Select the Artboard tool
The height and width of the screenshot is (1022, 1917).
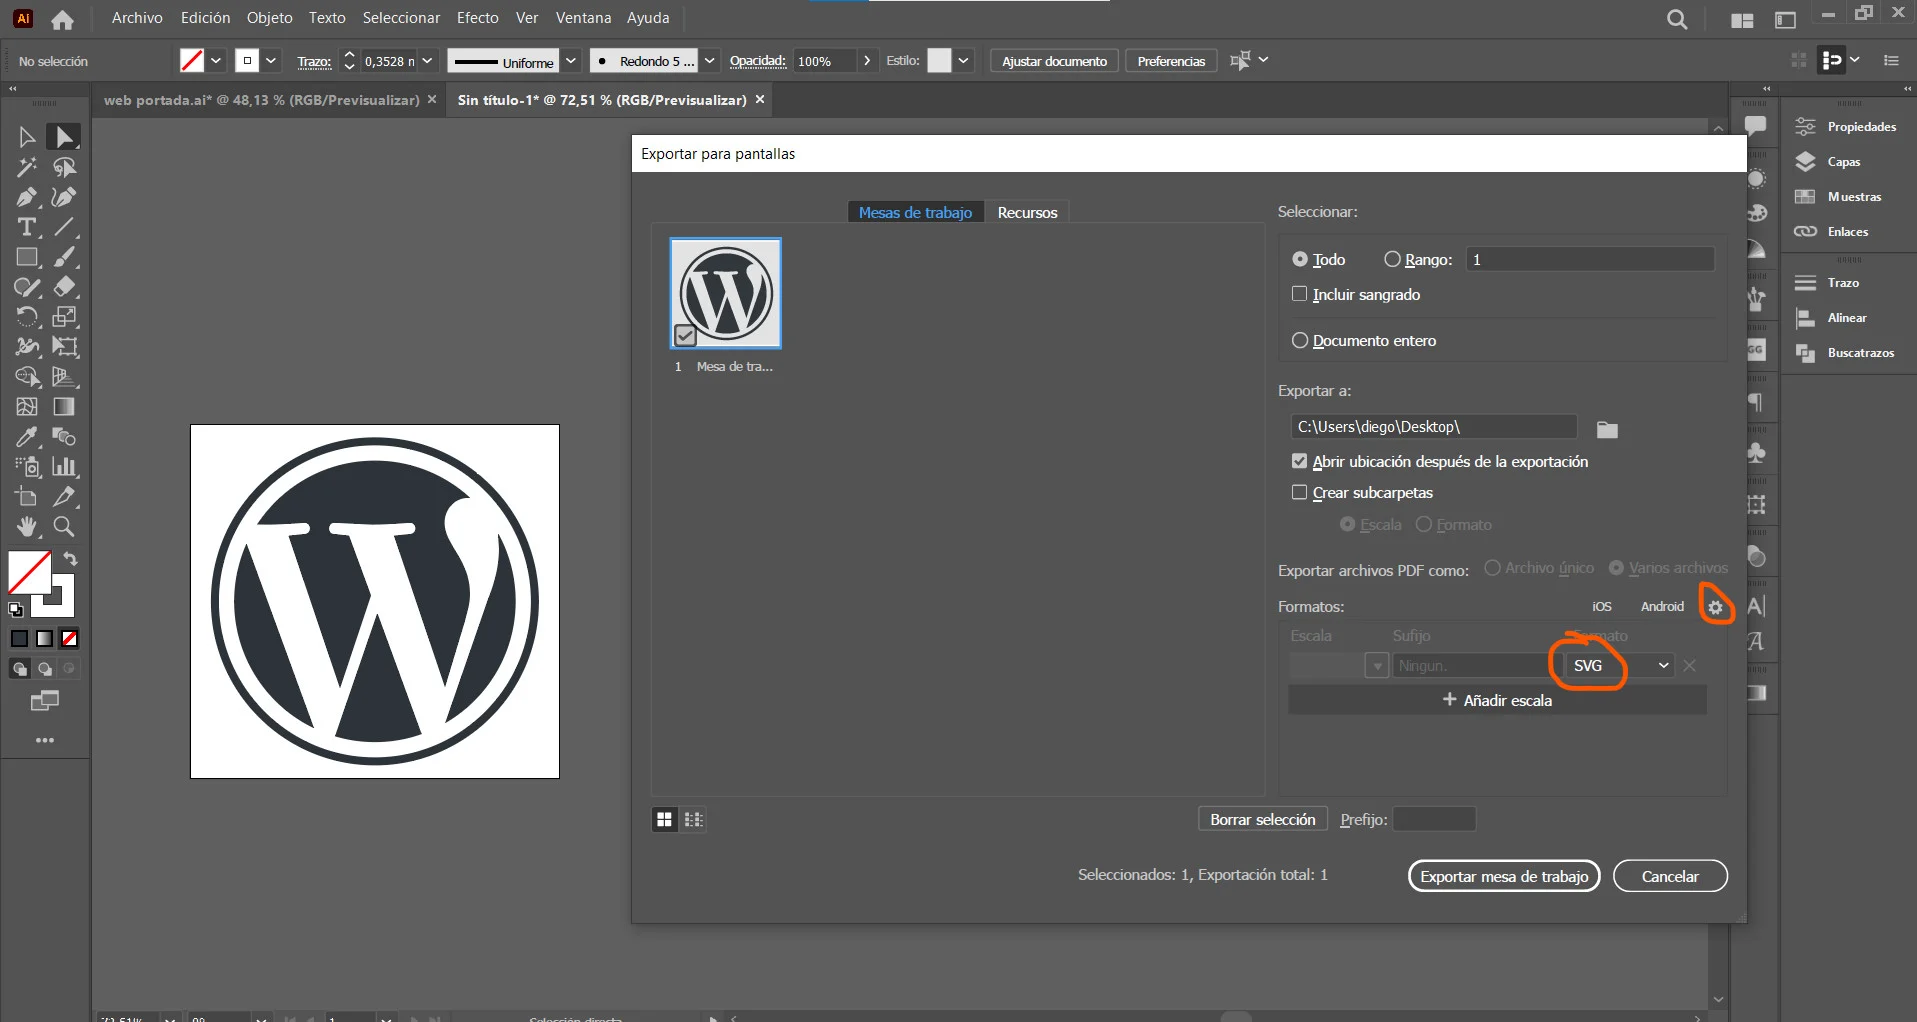click(x=27, y=497)
